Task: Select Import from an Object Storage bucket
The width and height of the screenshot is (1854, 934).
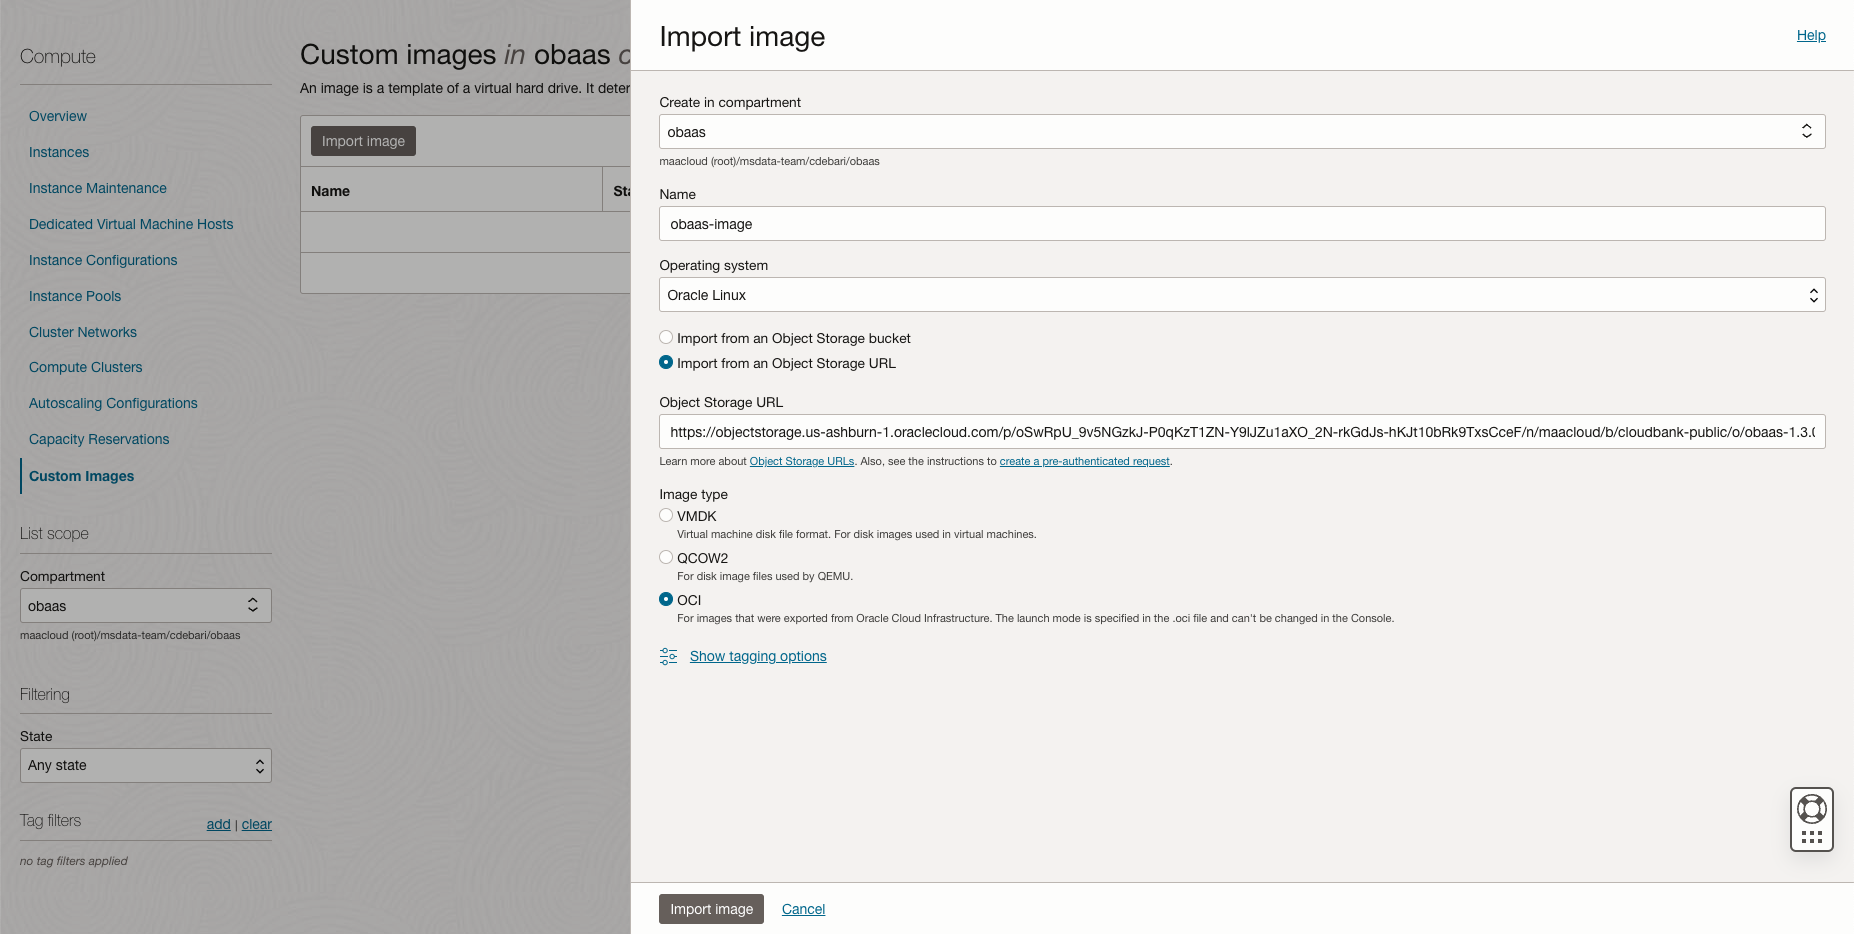Action: [x=666, y=337]
